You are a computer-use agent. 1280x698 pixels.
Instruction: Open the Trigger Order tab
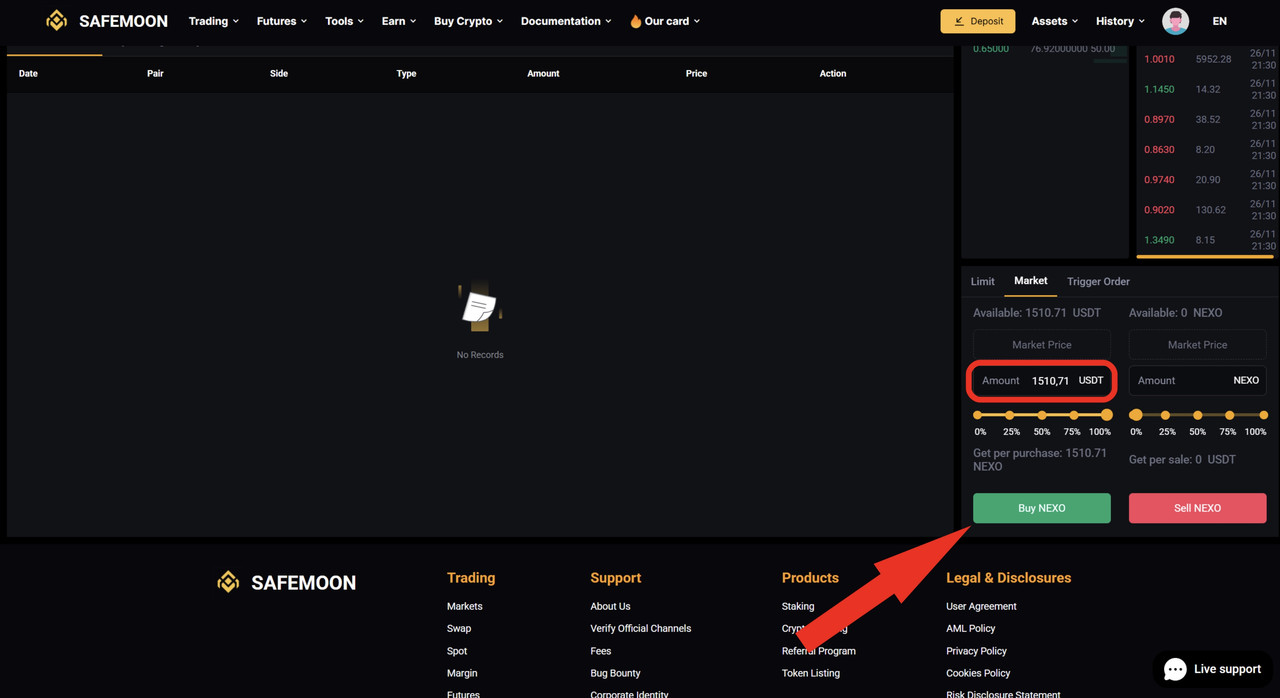coord(1098,282)
